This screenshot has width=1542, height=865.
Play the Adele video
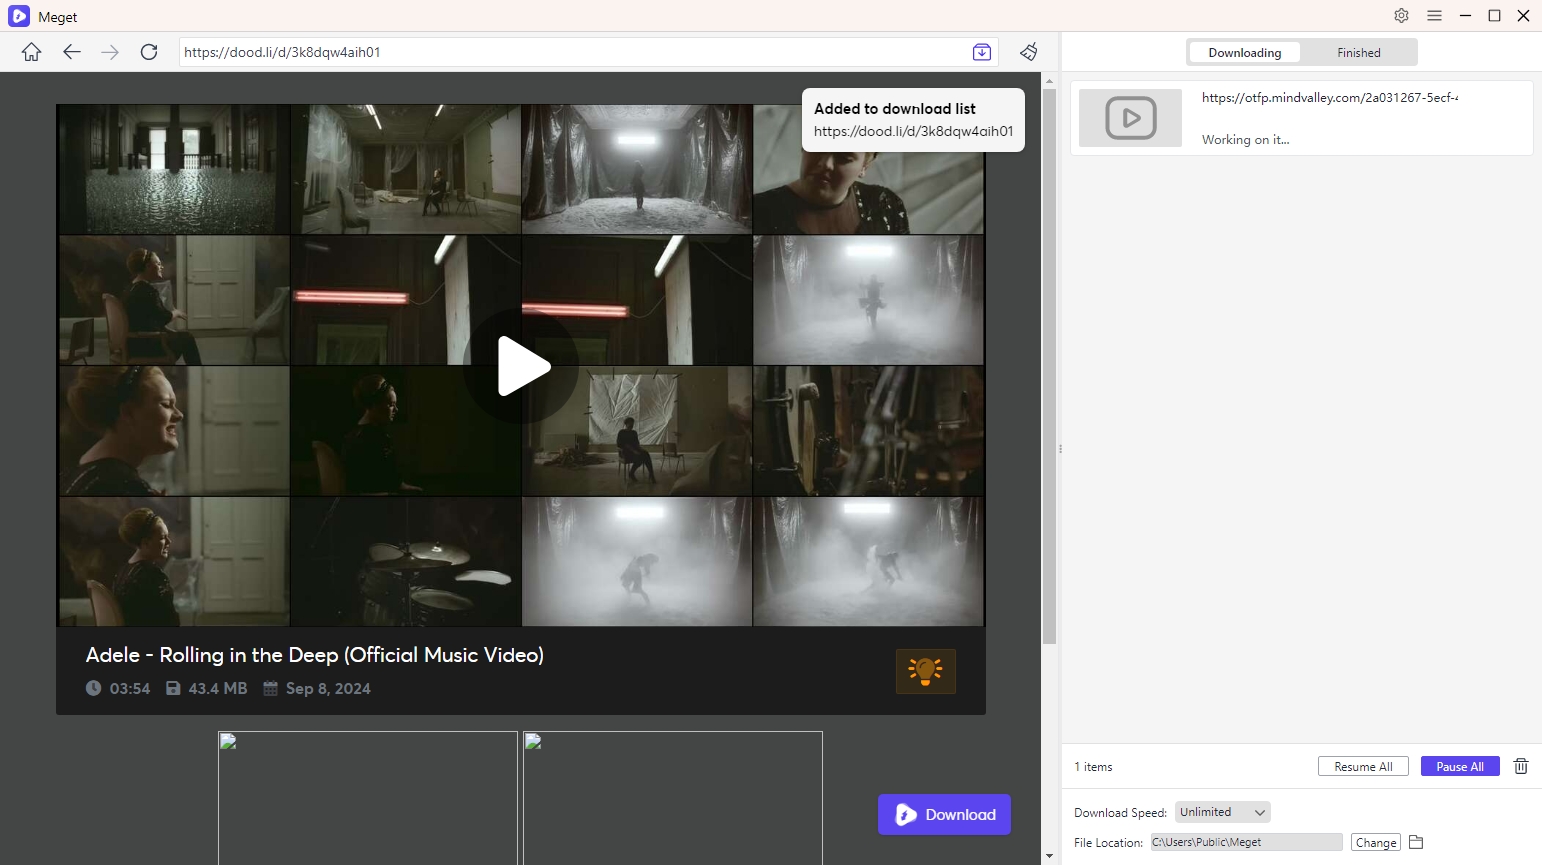(x=521, y=366)
